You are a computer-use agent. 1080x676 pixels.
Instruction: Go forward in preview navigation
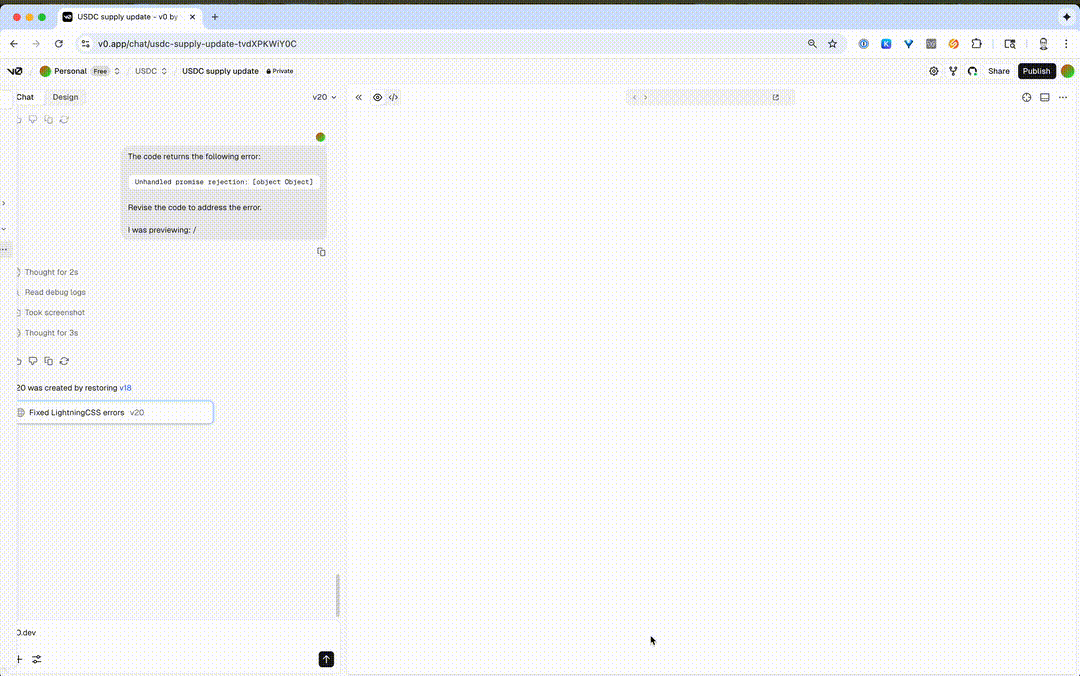point(645,97)
